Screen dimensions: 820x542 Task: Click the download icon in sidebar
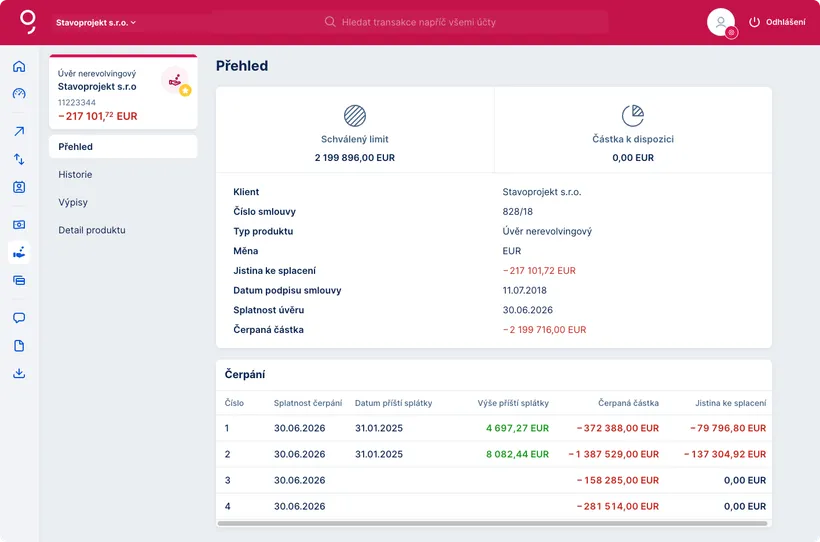tap(19, 374)
